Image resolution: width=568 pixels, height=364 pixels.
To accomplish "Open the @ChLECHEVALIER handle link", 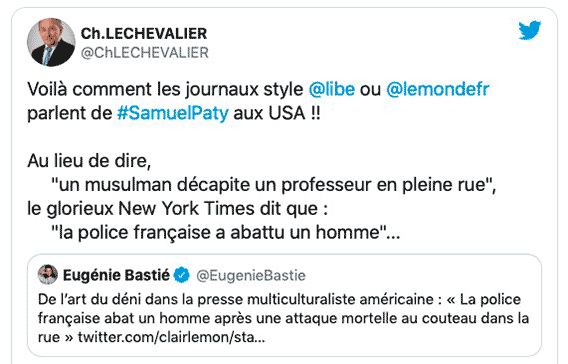I will coord(145,53).
